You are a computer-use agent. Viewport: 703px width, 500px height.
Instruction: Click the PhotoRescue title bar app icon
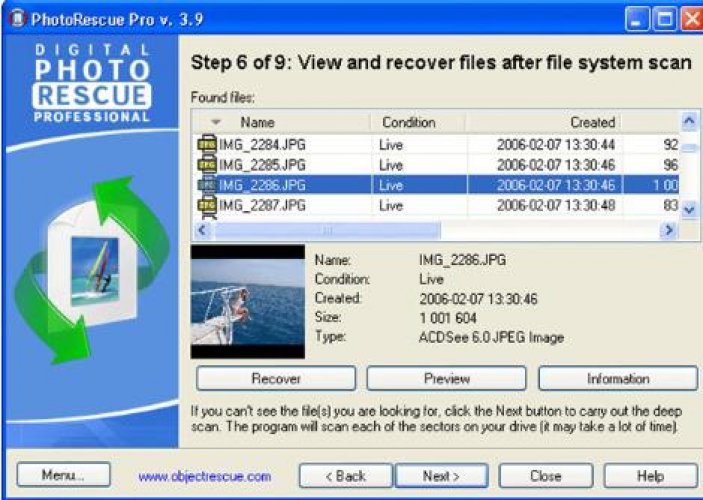point(14,17)
